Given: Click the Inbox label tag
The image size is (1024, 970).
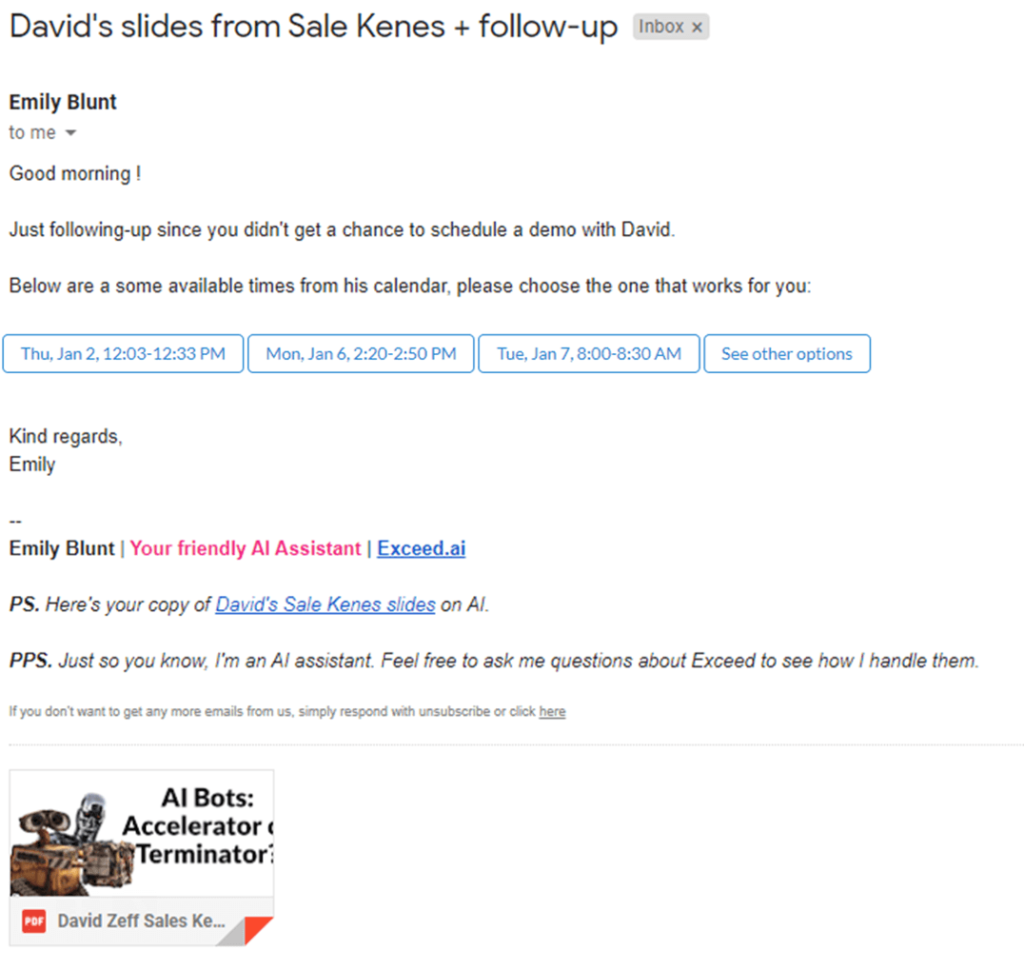Looking at the screenshot, I should click(x=660, y=27).
